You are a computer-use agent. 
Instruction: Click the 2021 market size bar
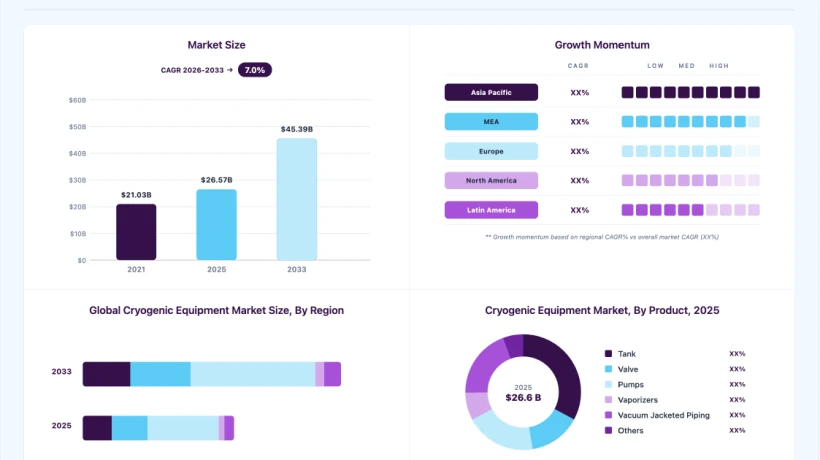click(136, 232)
